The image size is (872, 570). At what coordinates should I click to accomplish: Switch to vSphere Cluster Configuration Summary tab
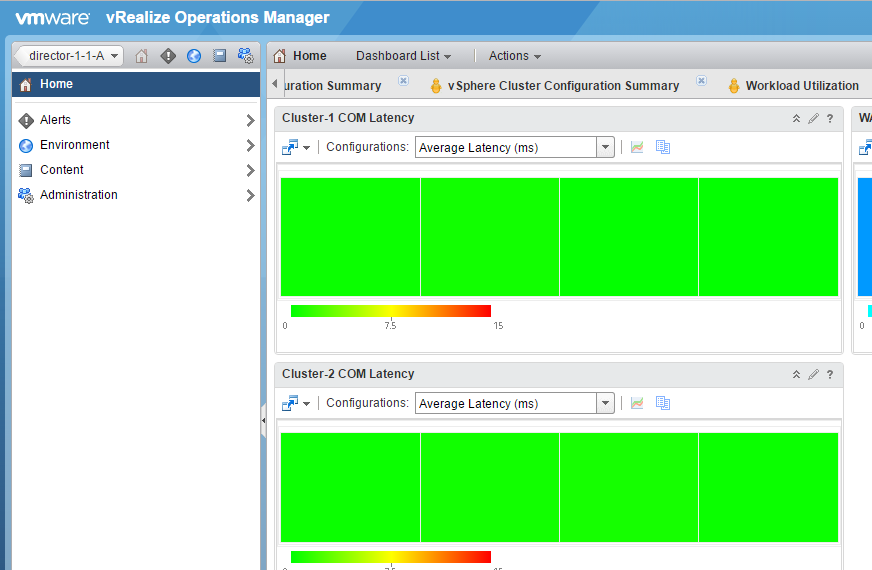tap(563, 86)
